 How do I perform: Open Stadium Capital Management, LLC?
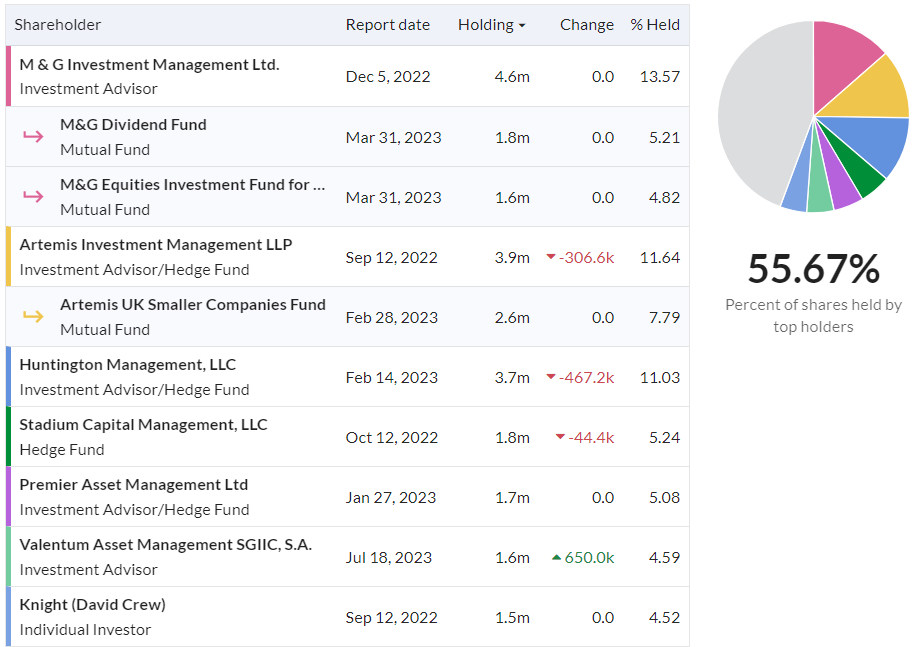[143, 425]
